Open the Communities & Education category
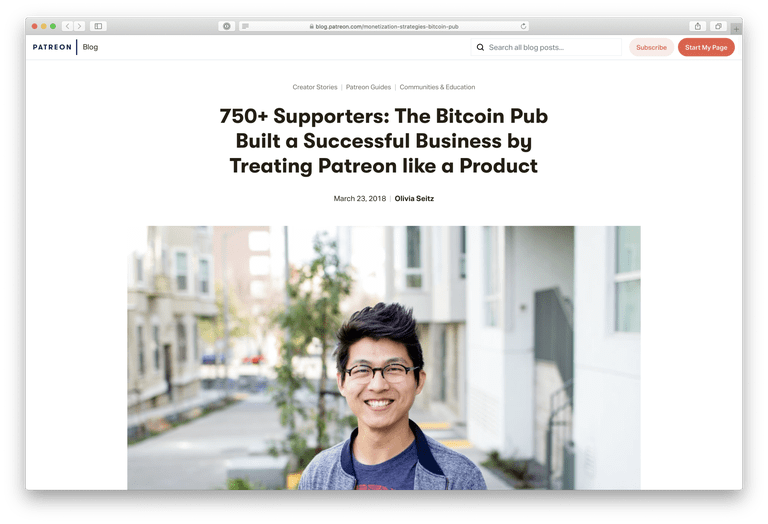 pos(437,87)
